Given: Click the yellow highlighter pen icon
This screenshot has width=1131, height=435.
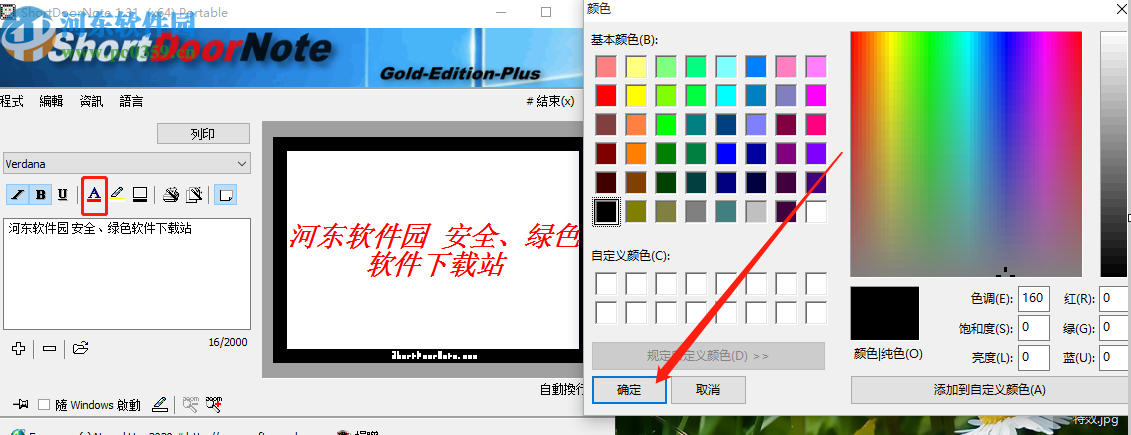Looking at the screenshot, I should tap(118, 194).
